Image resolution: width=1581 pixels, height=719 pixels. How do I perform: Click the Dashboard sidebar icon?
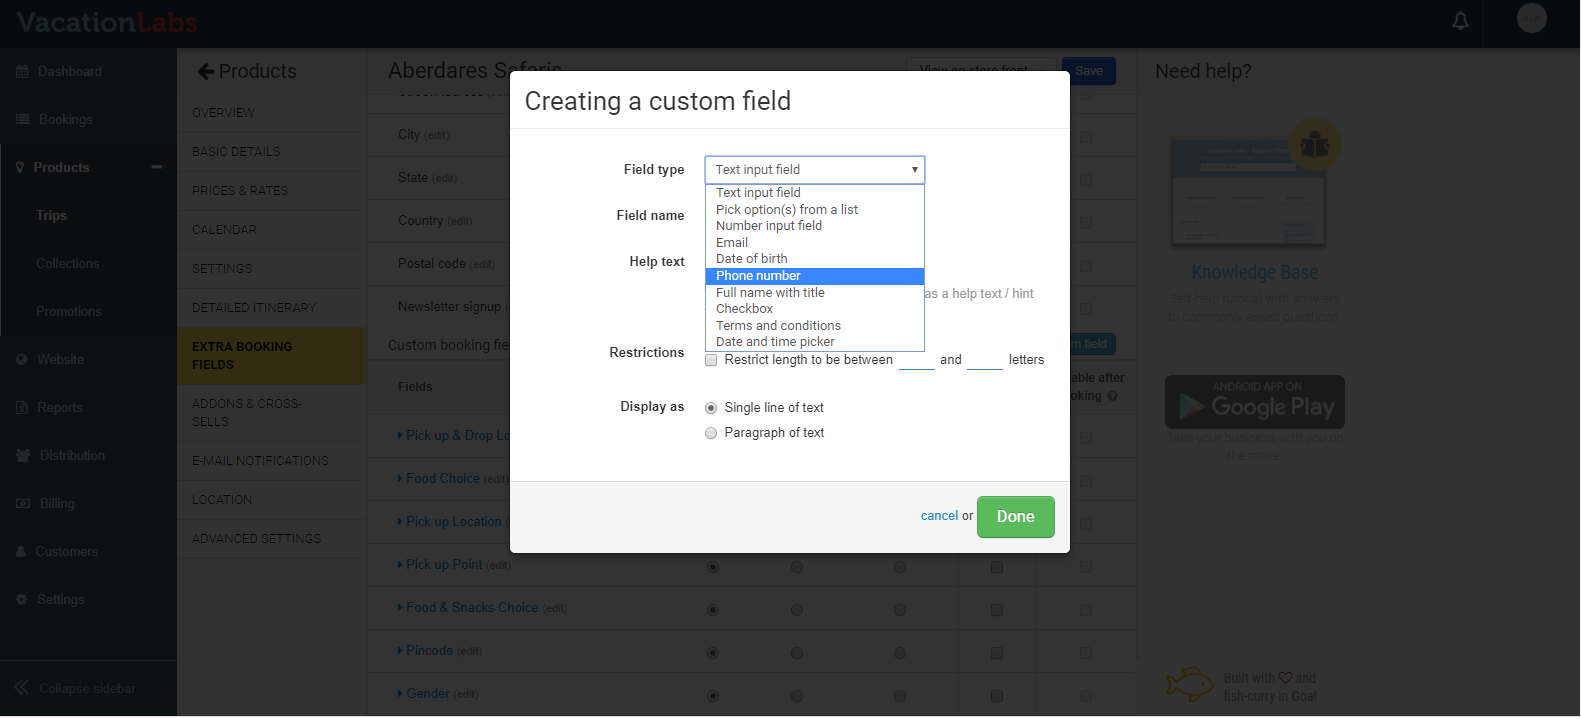pyautogui.click(x=22, y=72)
